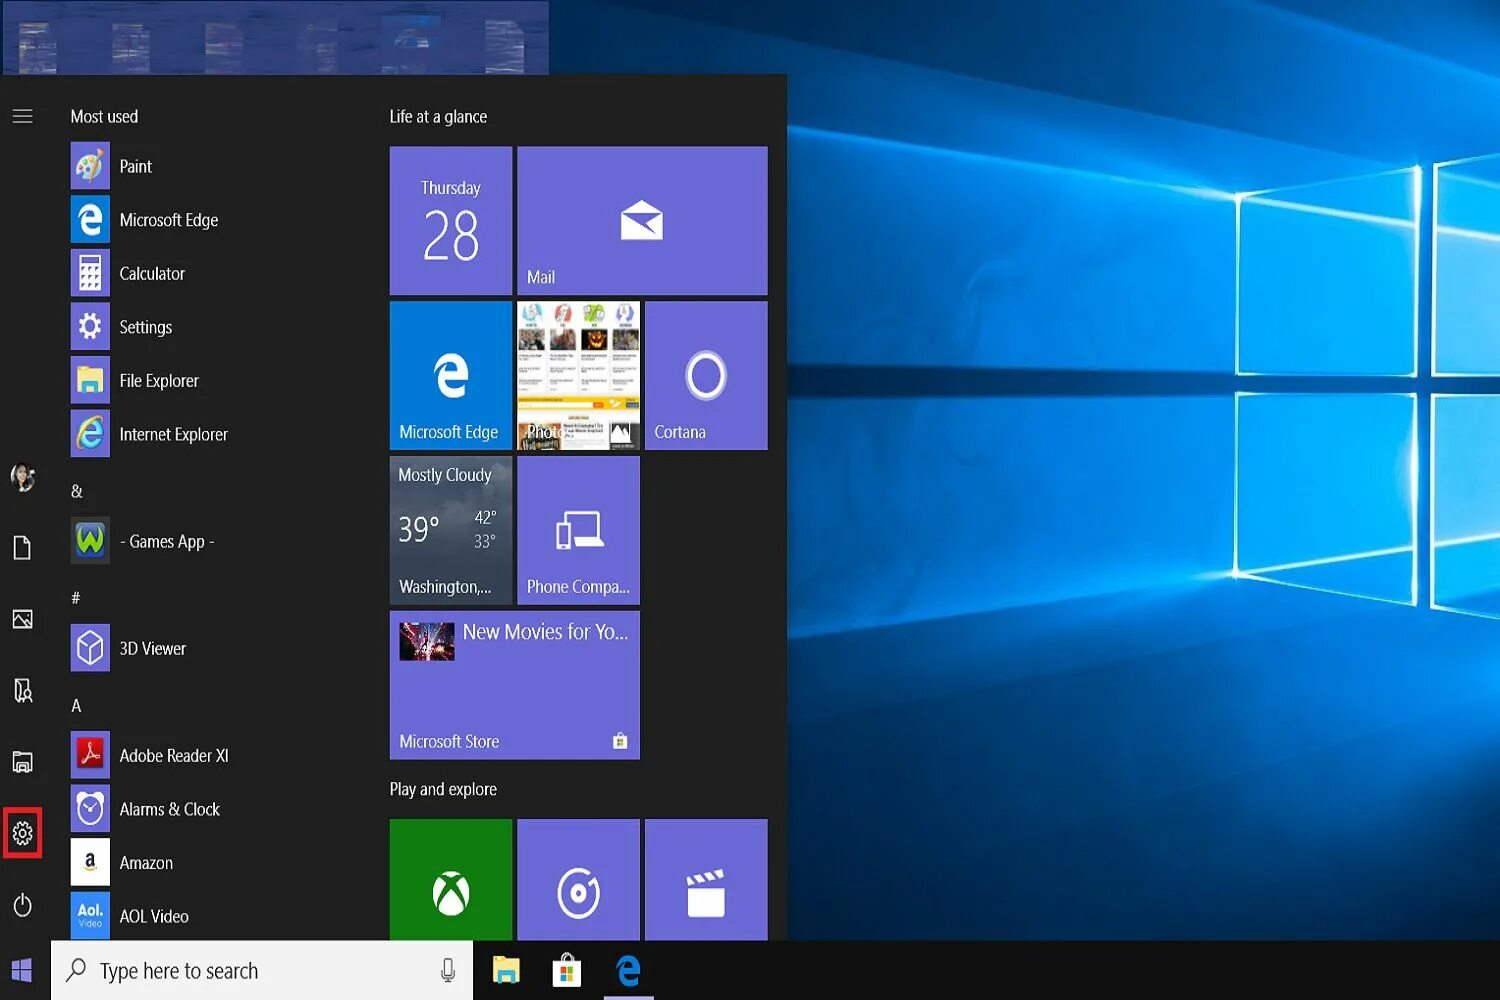The width and height of the screenshot is (1500, 1000).
Task: Open Settings gear in the Start sidebar
Action: 22,833
